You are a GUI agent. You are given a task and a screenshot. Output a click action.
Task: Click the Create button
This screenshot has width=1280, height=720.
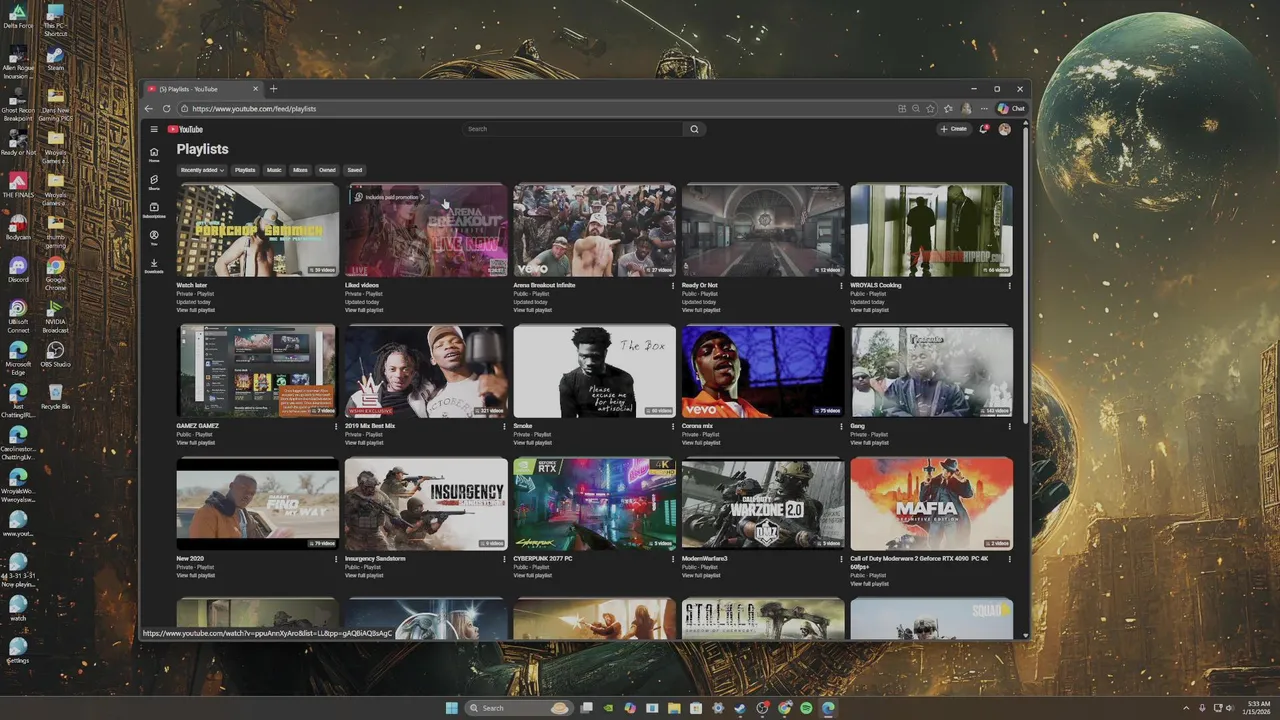pyautogui.click(x=954, y=129)
